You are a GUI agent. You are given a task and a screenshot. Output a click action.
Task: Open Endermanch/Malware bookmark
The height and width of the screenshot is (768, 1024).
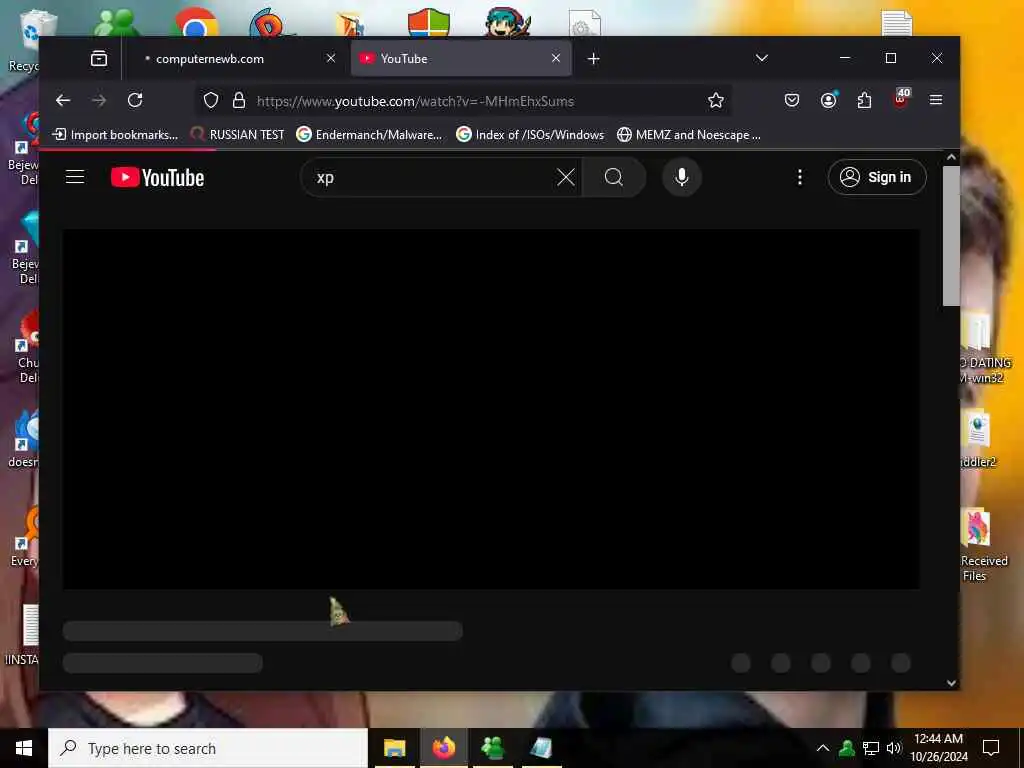tap(369, 135)
